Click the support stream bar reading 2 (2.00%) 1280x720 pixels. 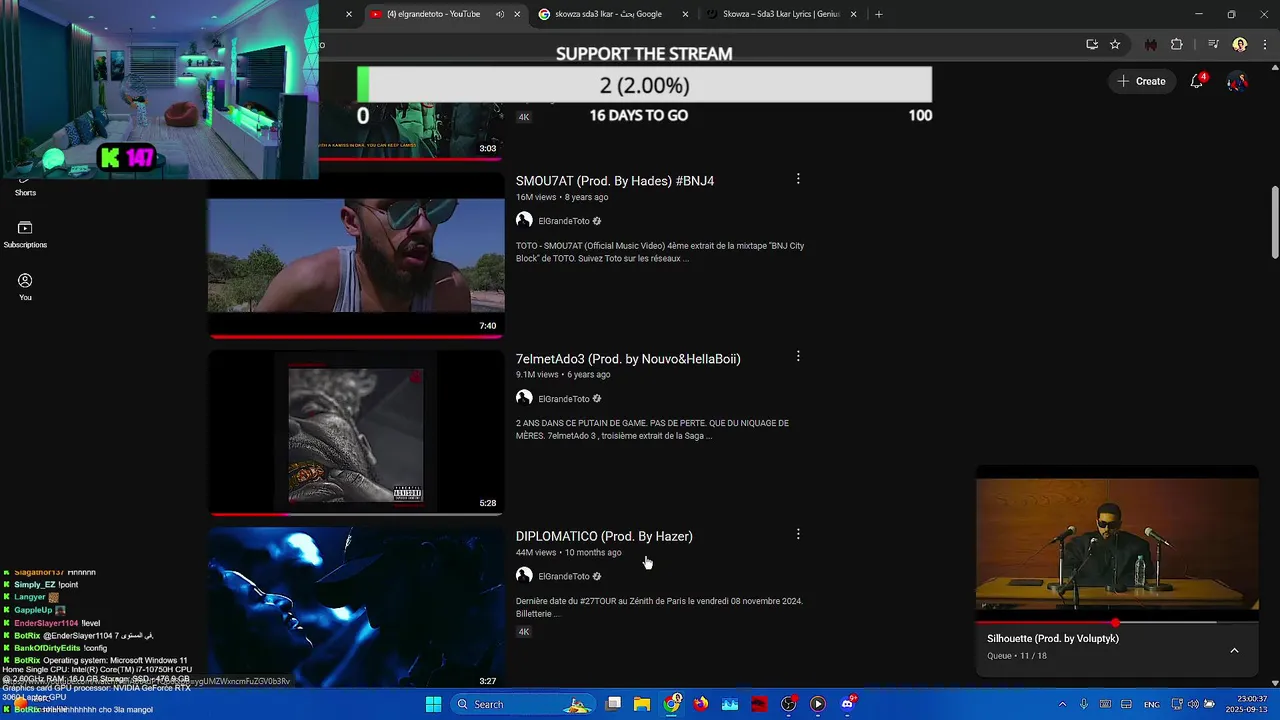(644, 85)
